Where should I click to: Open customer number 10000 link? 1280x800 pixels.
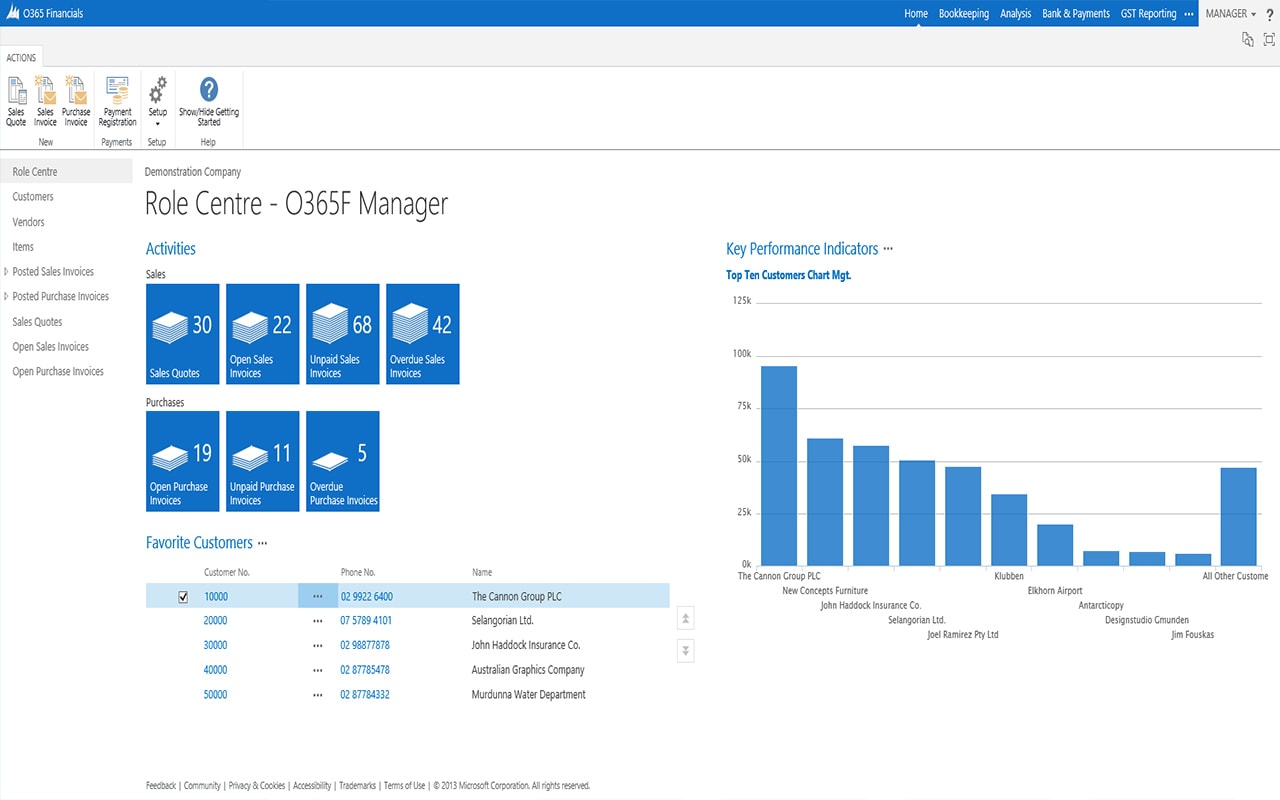pyautogui.click(x=216, y=597)
